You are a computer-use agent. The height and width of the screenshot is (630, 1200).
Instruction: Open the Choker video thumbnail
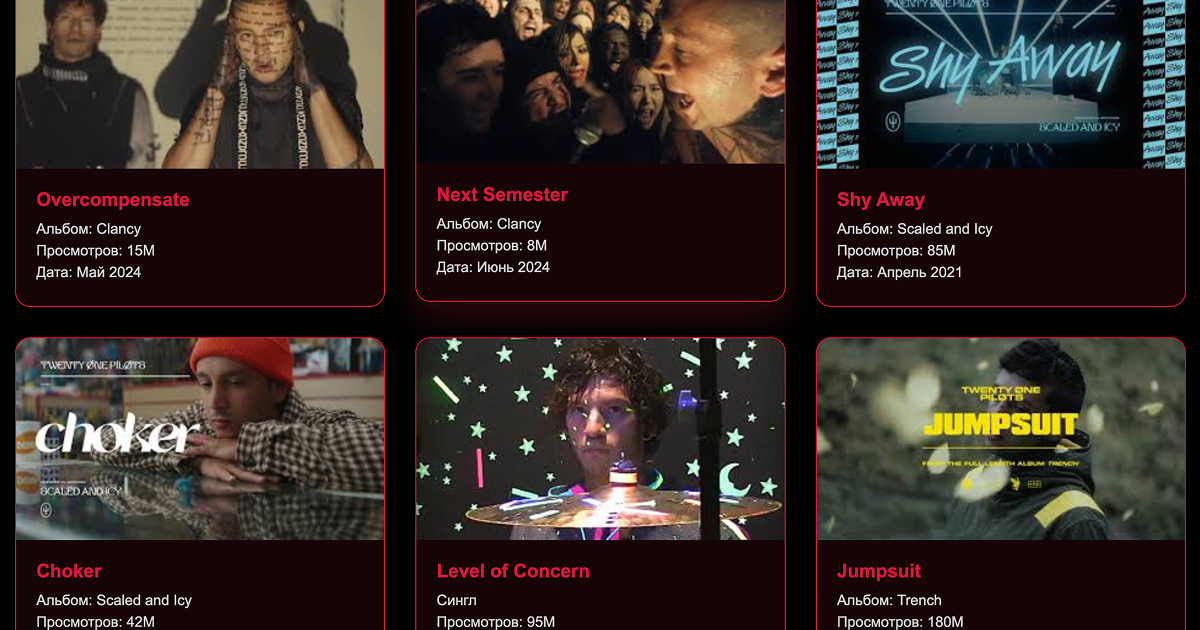tap(200, 439)
